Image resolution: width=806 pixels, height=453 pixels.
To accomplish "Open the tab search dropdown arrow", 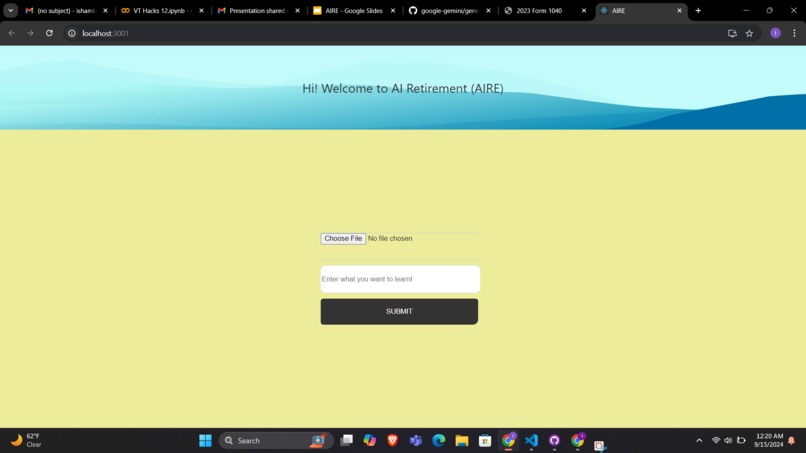I will pyautogui.click(x=10, y=11).
